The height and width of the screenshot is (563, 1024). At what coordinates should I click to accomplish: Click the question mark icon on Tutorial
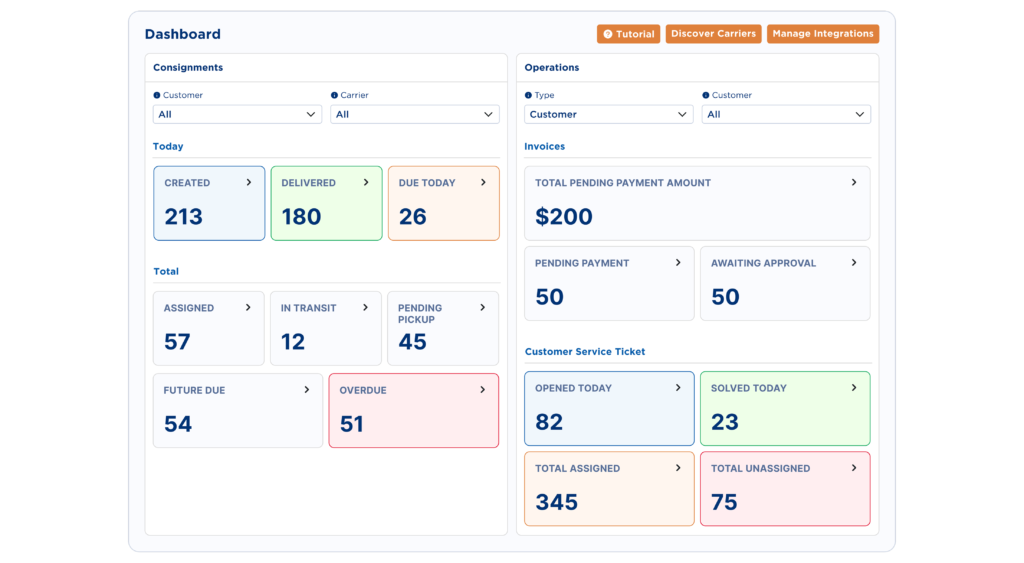(608, 34)
